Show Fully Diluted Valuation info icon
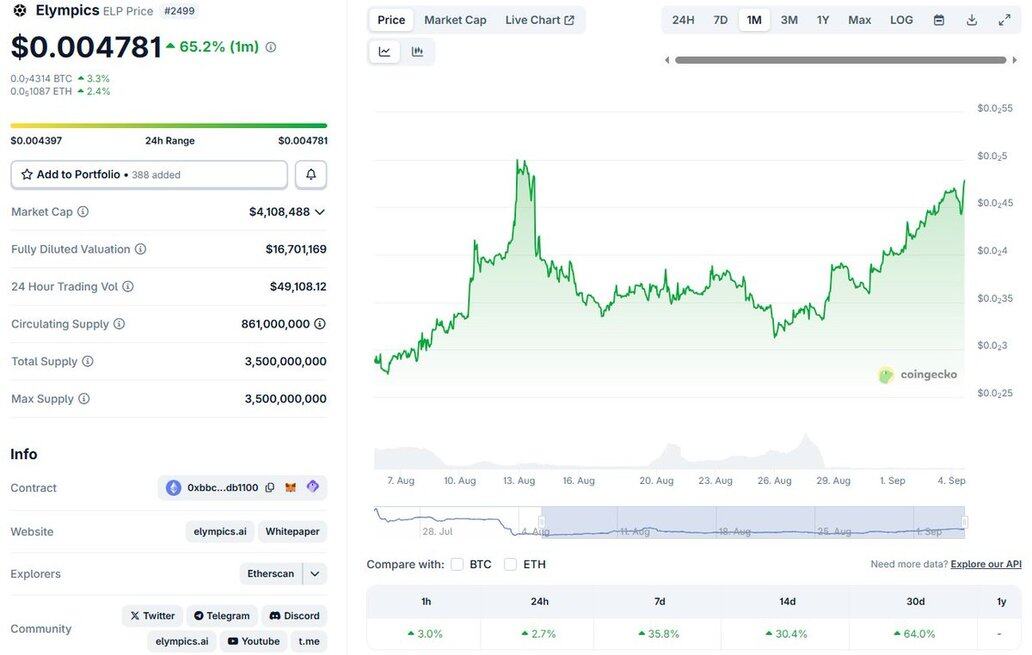1032x655 pixels. tap(141, 249)
